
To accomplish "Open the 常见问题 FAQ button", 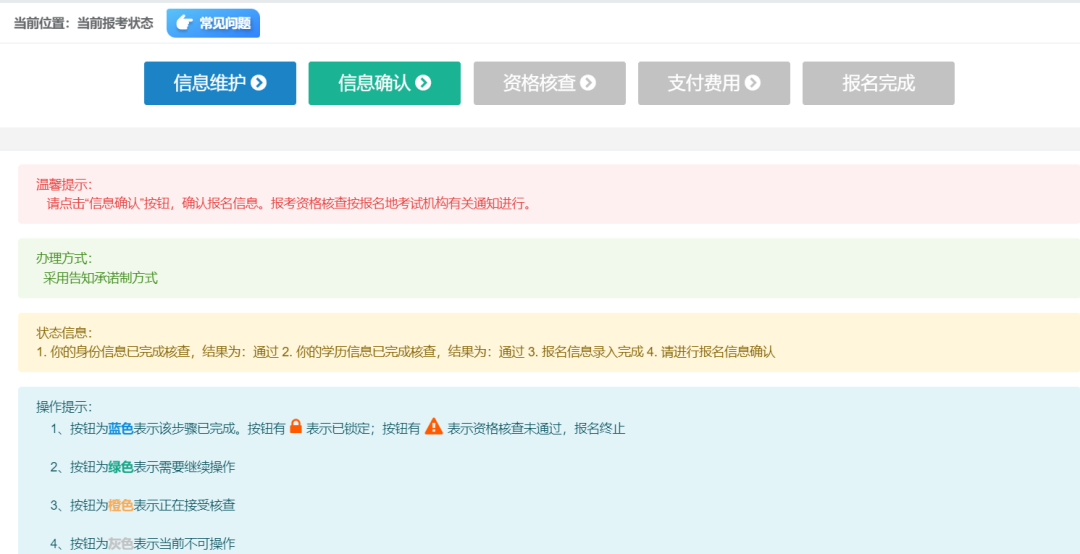I will coord(213,23).
